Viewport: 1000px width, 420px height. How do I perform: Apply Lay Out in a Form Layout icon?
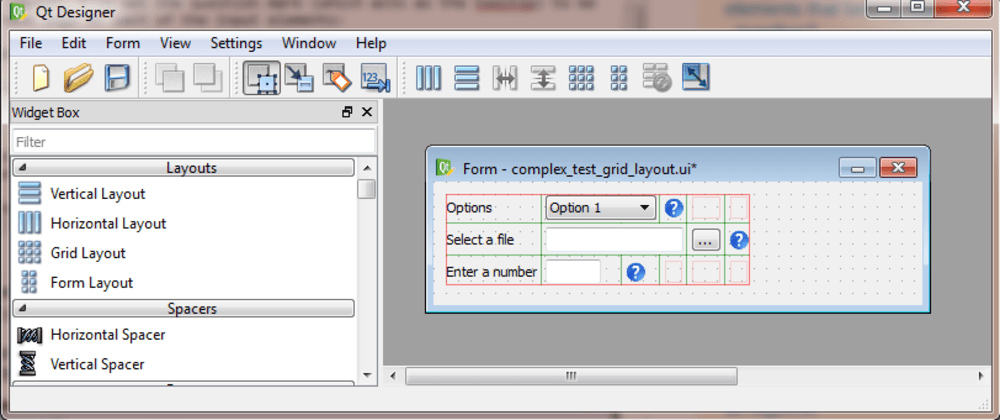tap(618, 78)
